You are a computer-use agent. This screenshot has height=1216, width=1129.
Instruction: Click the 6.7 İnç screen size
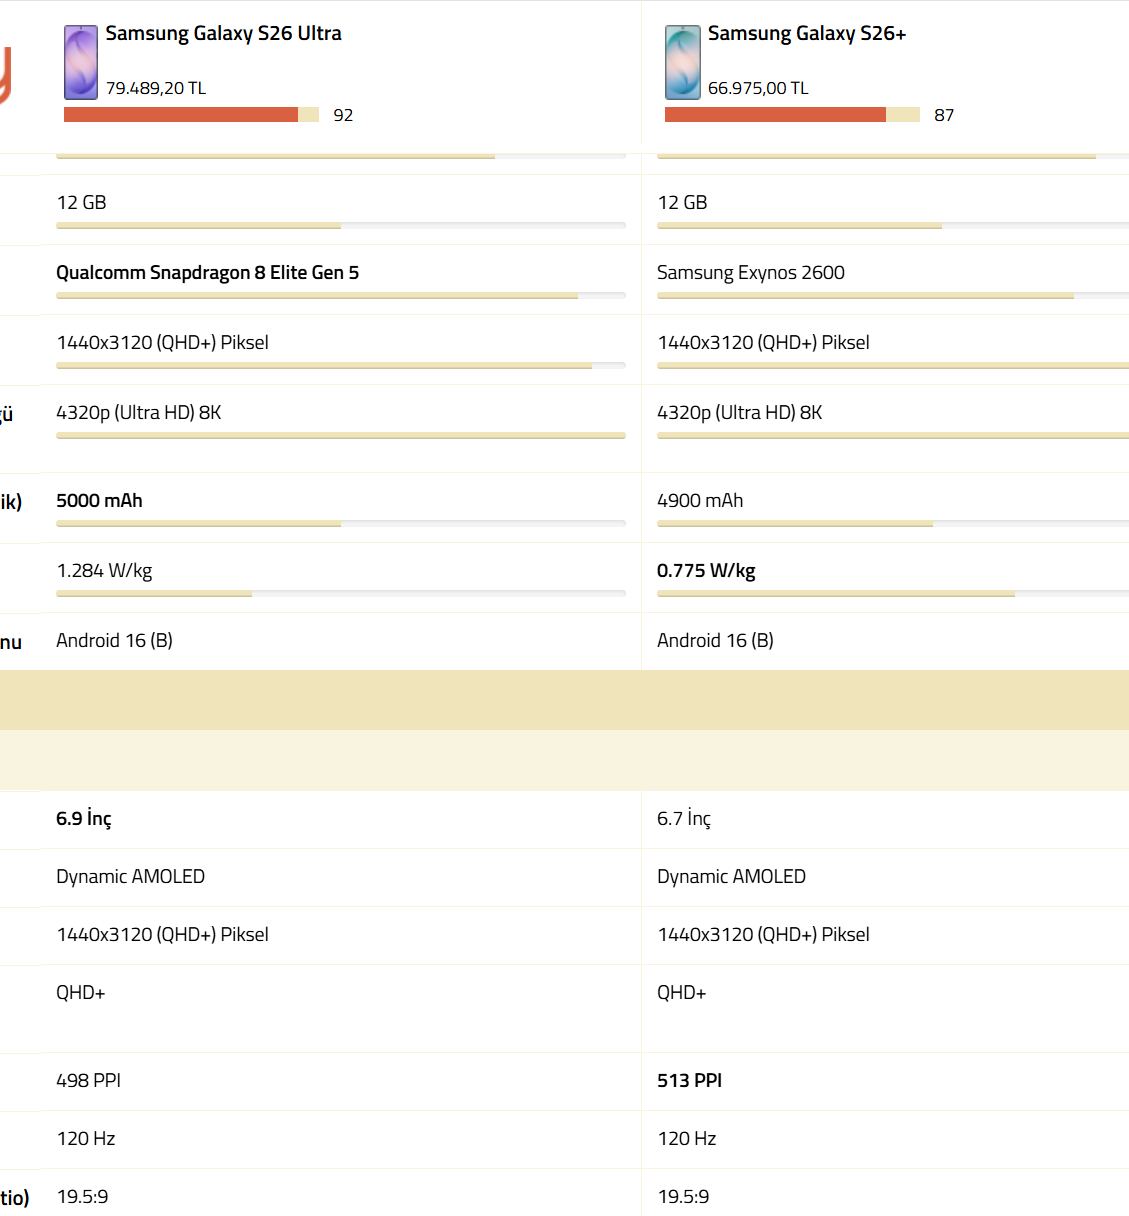click(684, 818)
